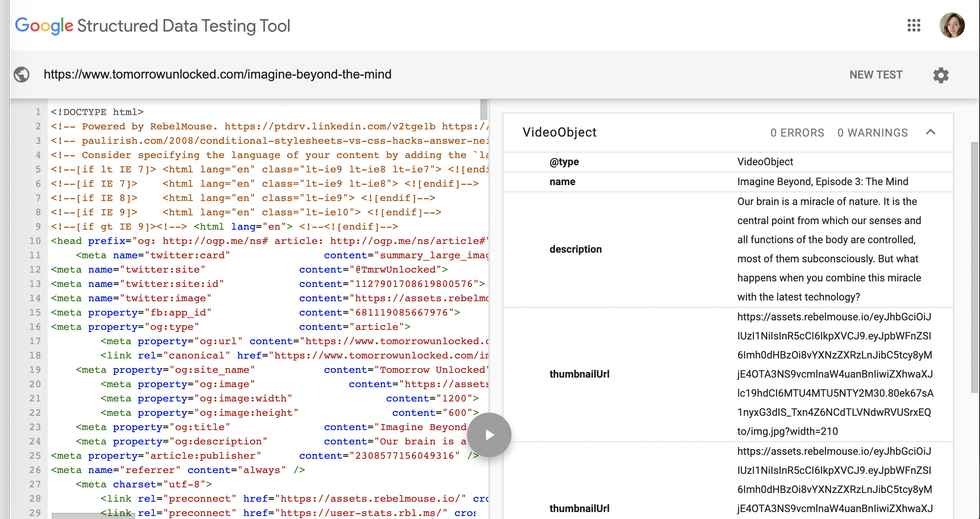Open the Google apps grid menu
Image resolution: width=980 pixels, height=519 pixels.
pos(913,26)
